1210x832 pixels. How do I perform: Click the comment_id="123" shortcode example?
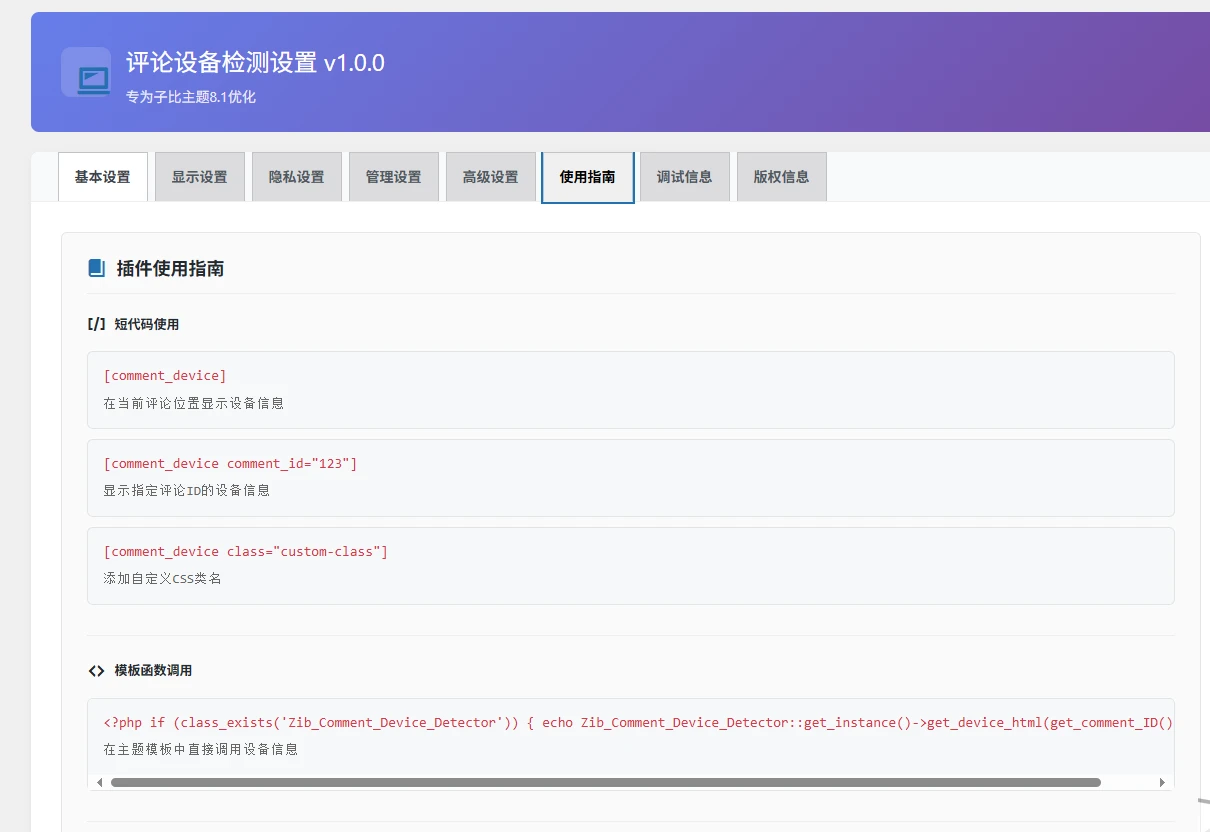click(230, 464)
